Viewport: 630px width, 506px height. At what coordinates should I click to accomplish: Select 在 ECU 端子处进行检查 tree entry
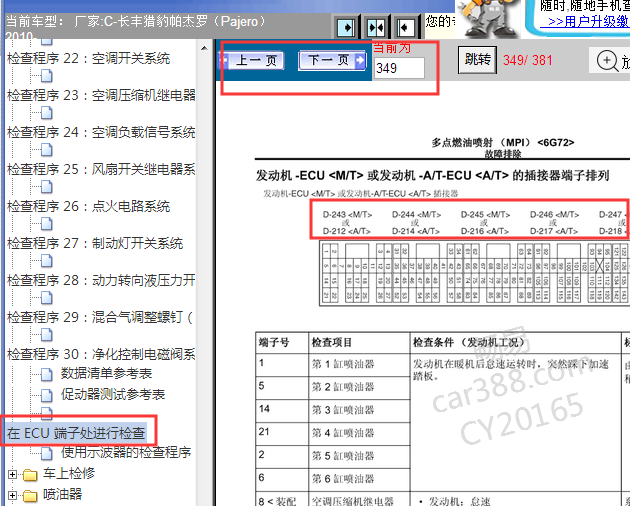tap(76, 433)
